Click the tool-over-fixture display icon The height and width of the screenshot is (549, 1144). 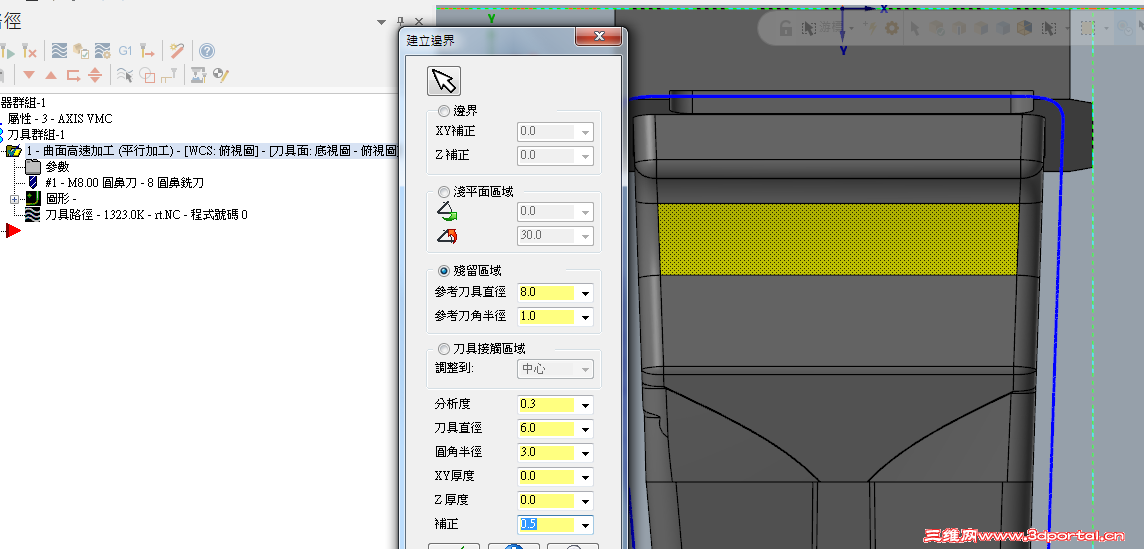[x=169, y=74]
